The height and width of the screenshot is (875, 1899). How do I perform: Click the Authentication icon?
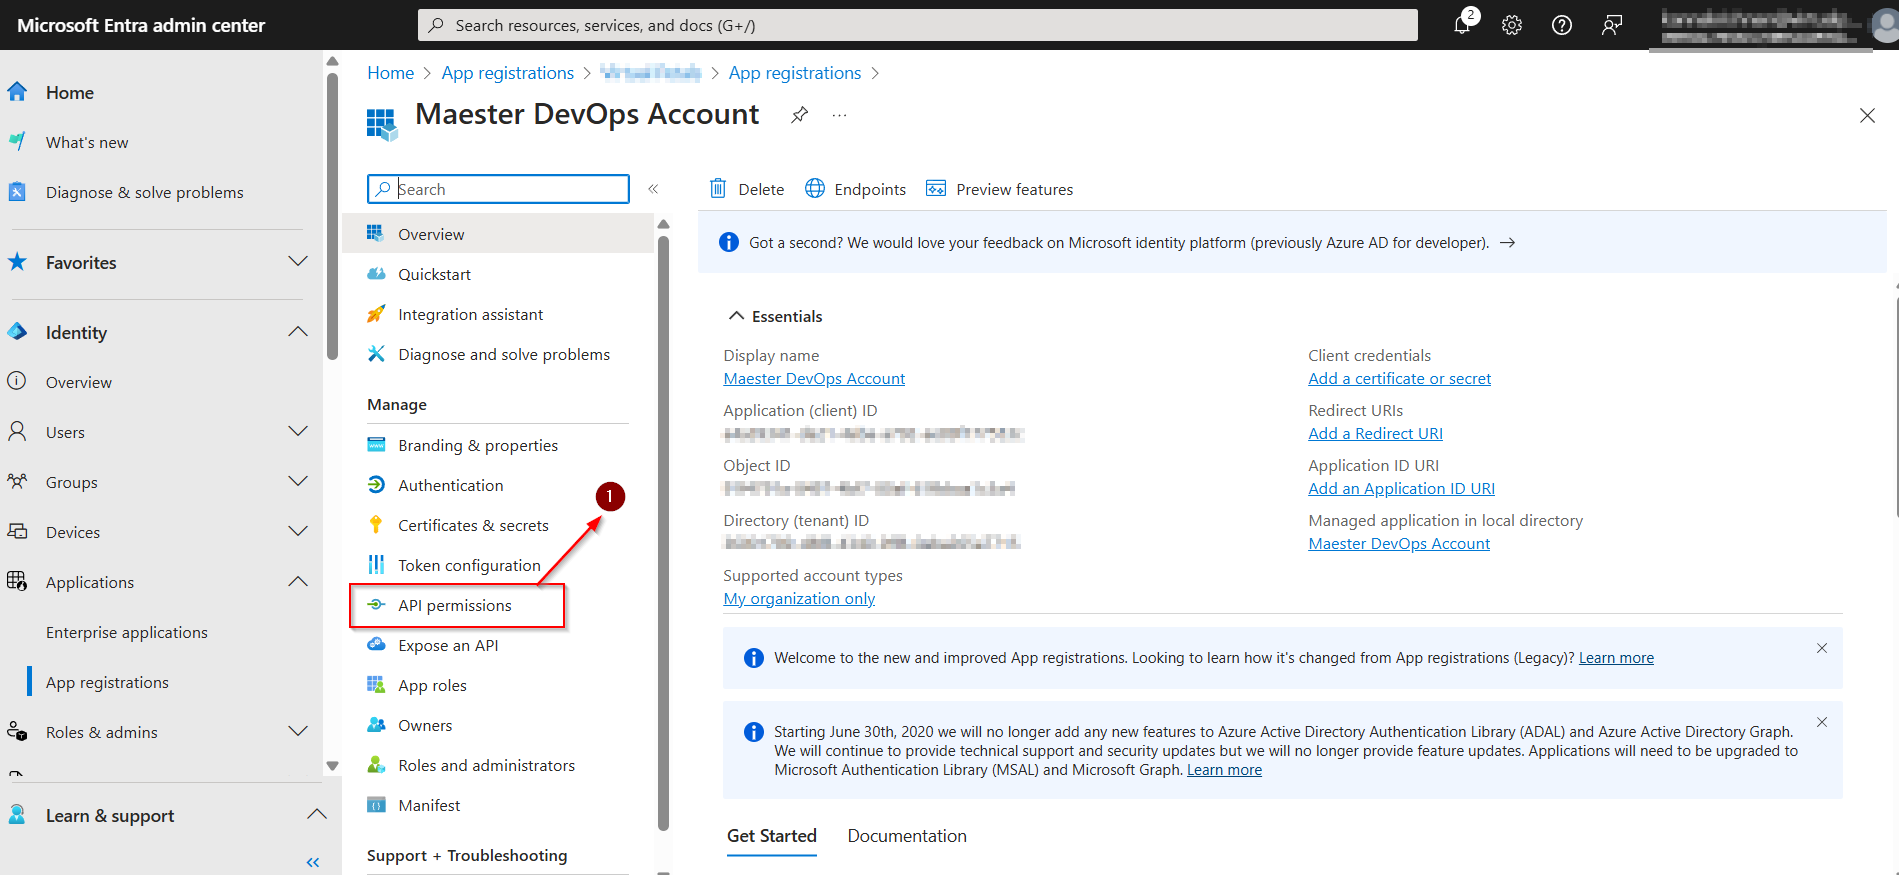coord(376,485)
